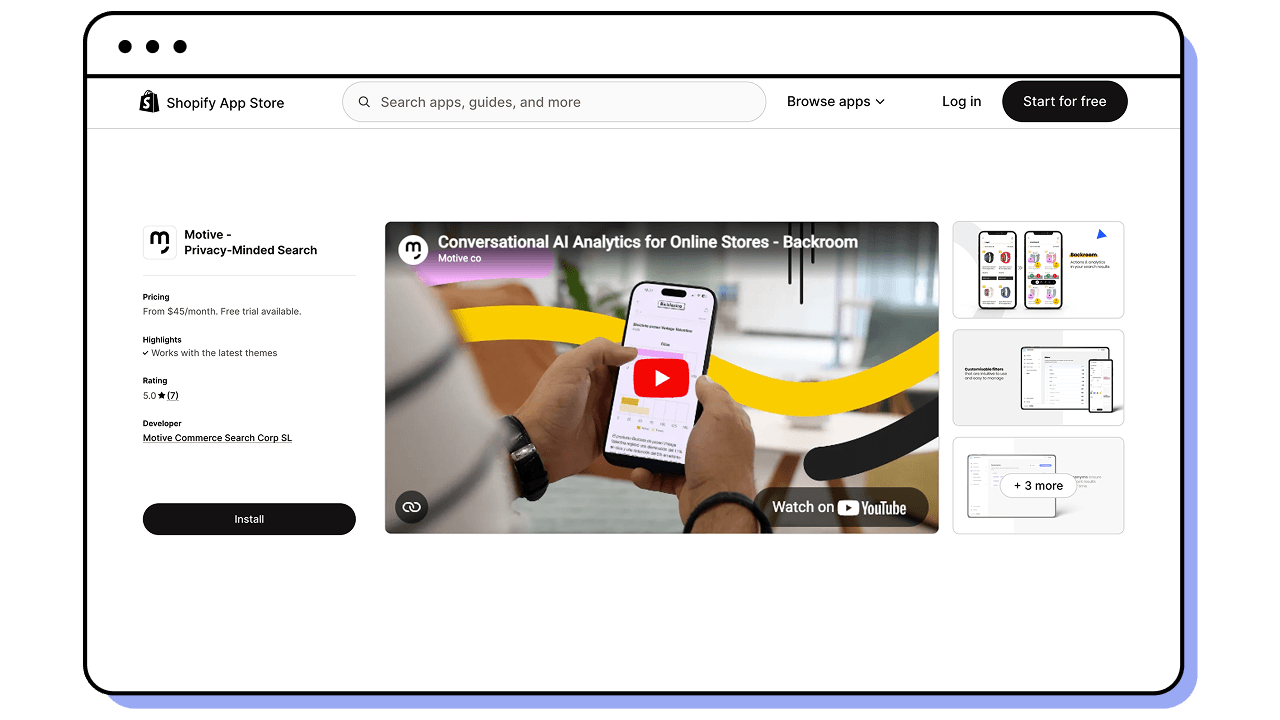The image size is (1280, 720).
Task: Click the Shopify App Store bag logo
Action: (x=148, y=101)
